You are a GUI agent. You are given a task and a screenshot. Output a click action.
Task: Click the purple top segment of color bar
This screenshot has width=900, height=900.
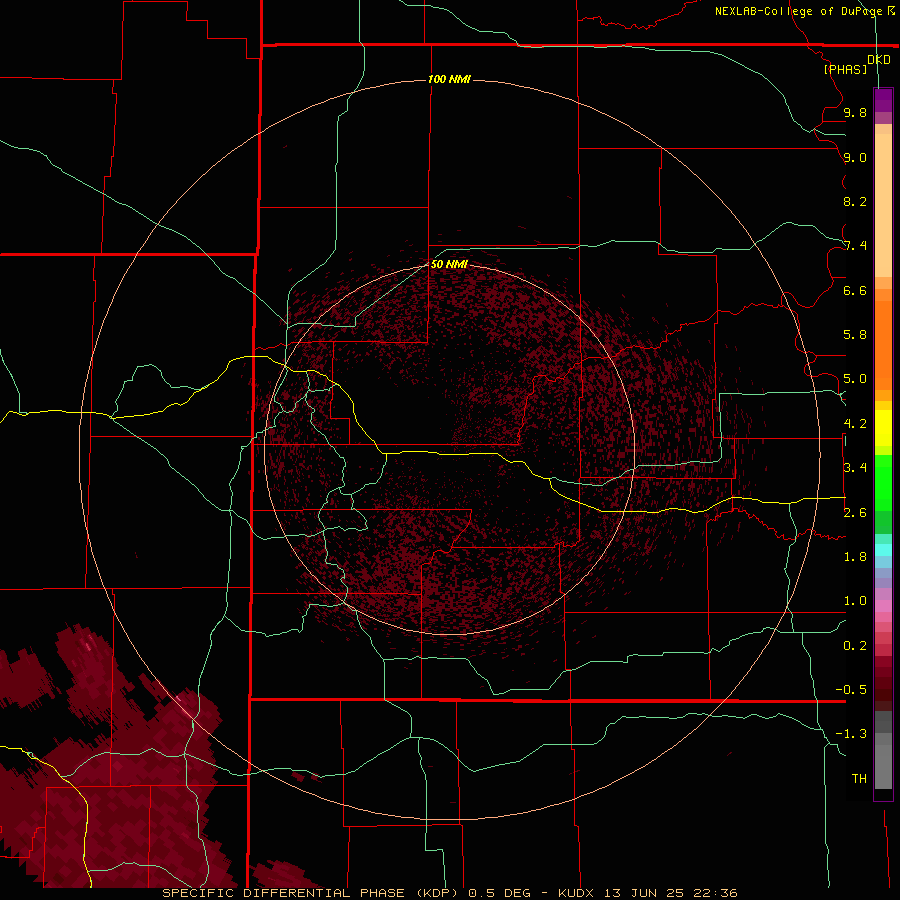point(883,100)
